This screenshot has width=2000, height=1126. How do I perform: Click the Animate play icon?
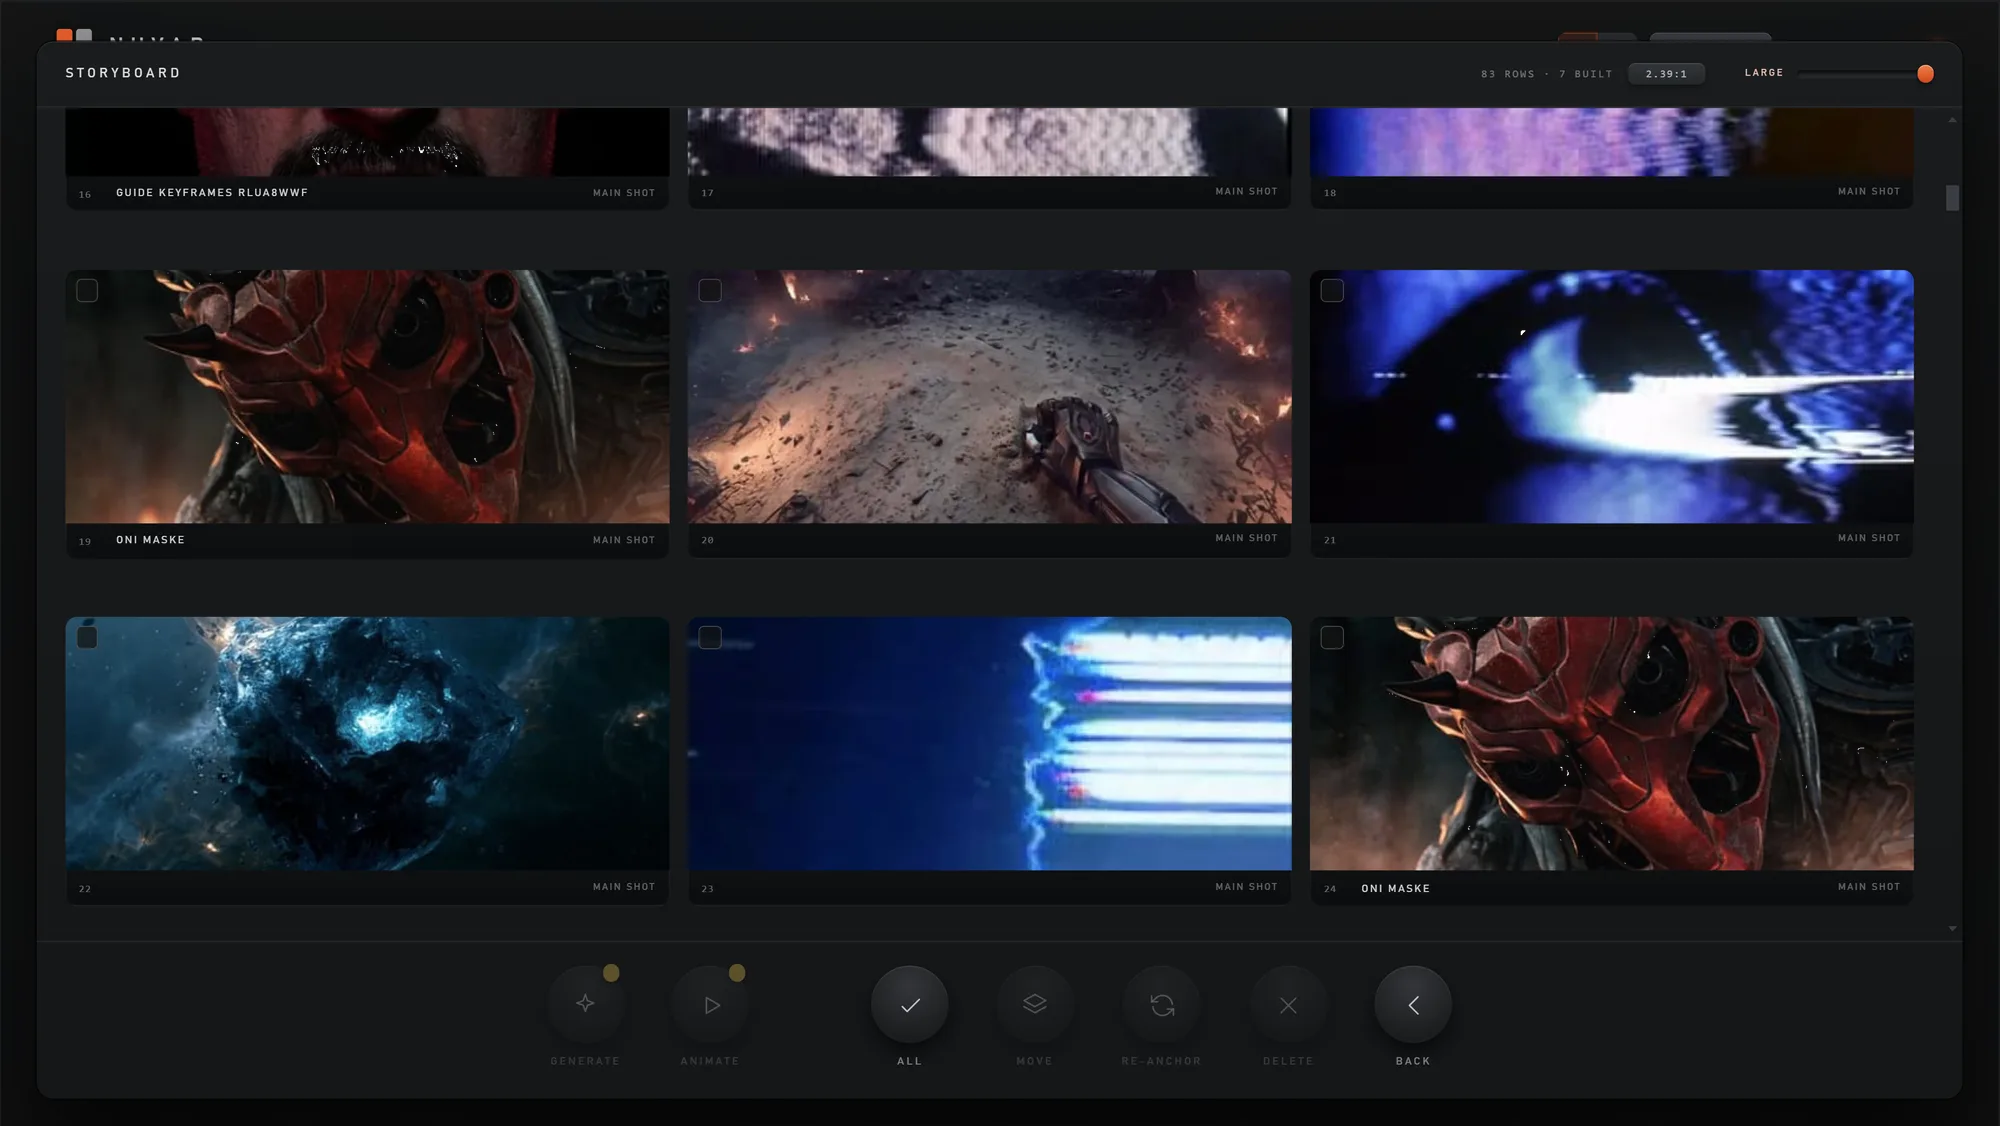tap(711, 1004)
